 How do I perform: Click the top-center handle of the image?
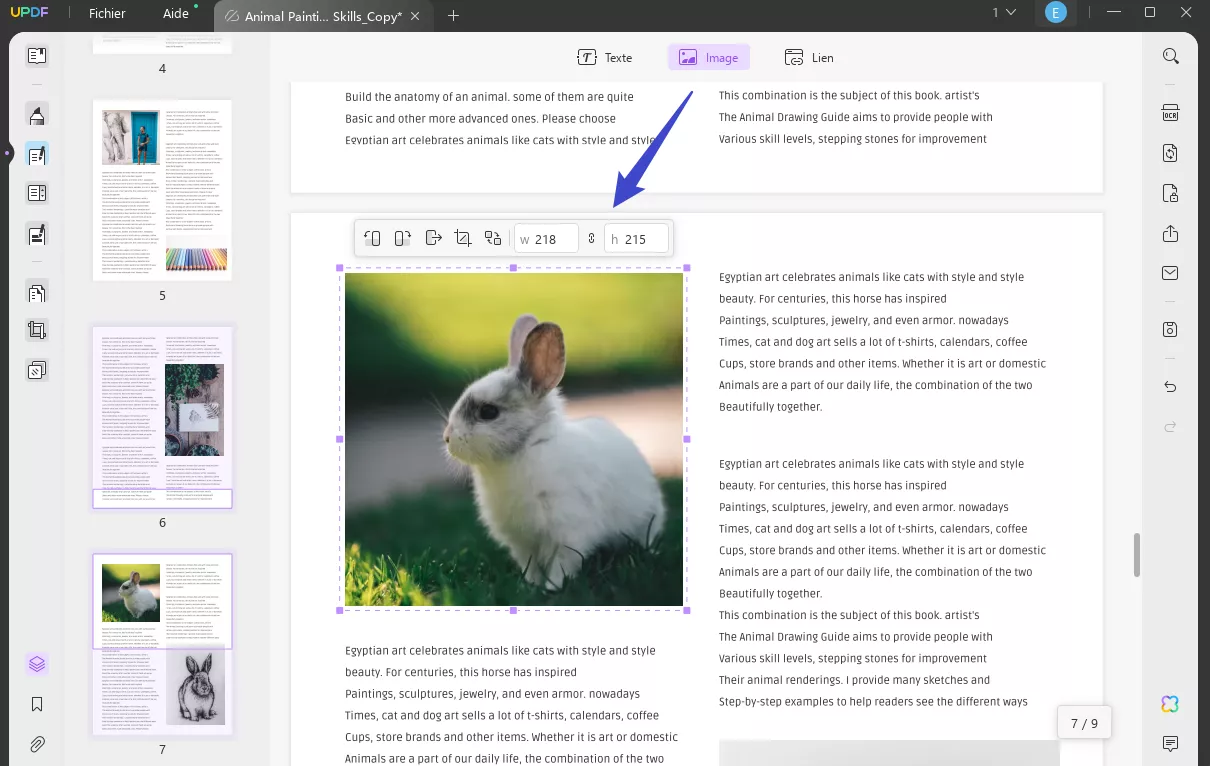pyautogui.click(x=514, y=268)
